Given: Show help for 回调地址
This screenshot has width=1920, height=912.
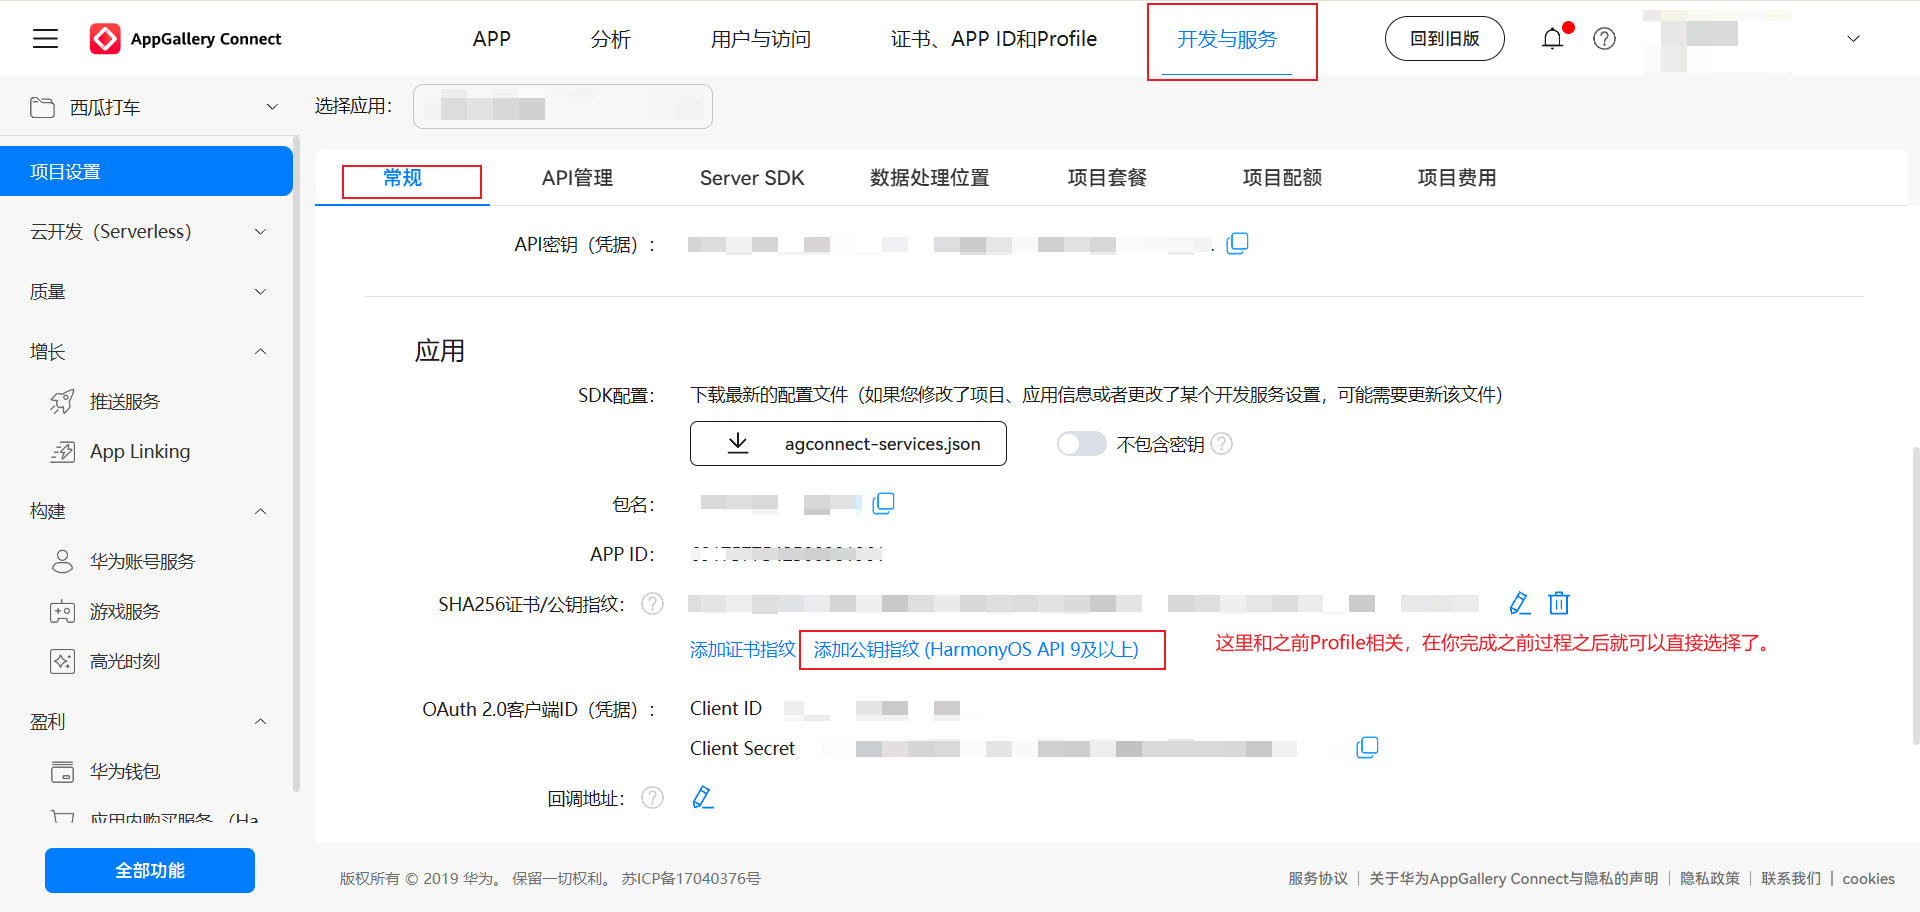Looking at the screenshot, I should (x=652, y=797).
